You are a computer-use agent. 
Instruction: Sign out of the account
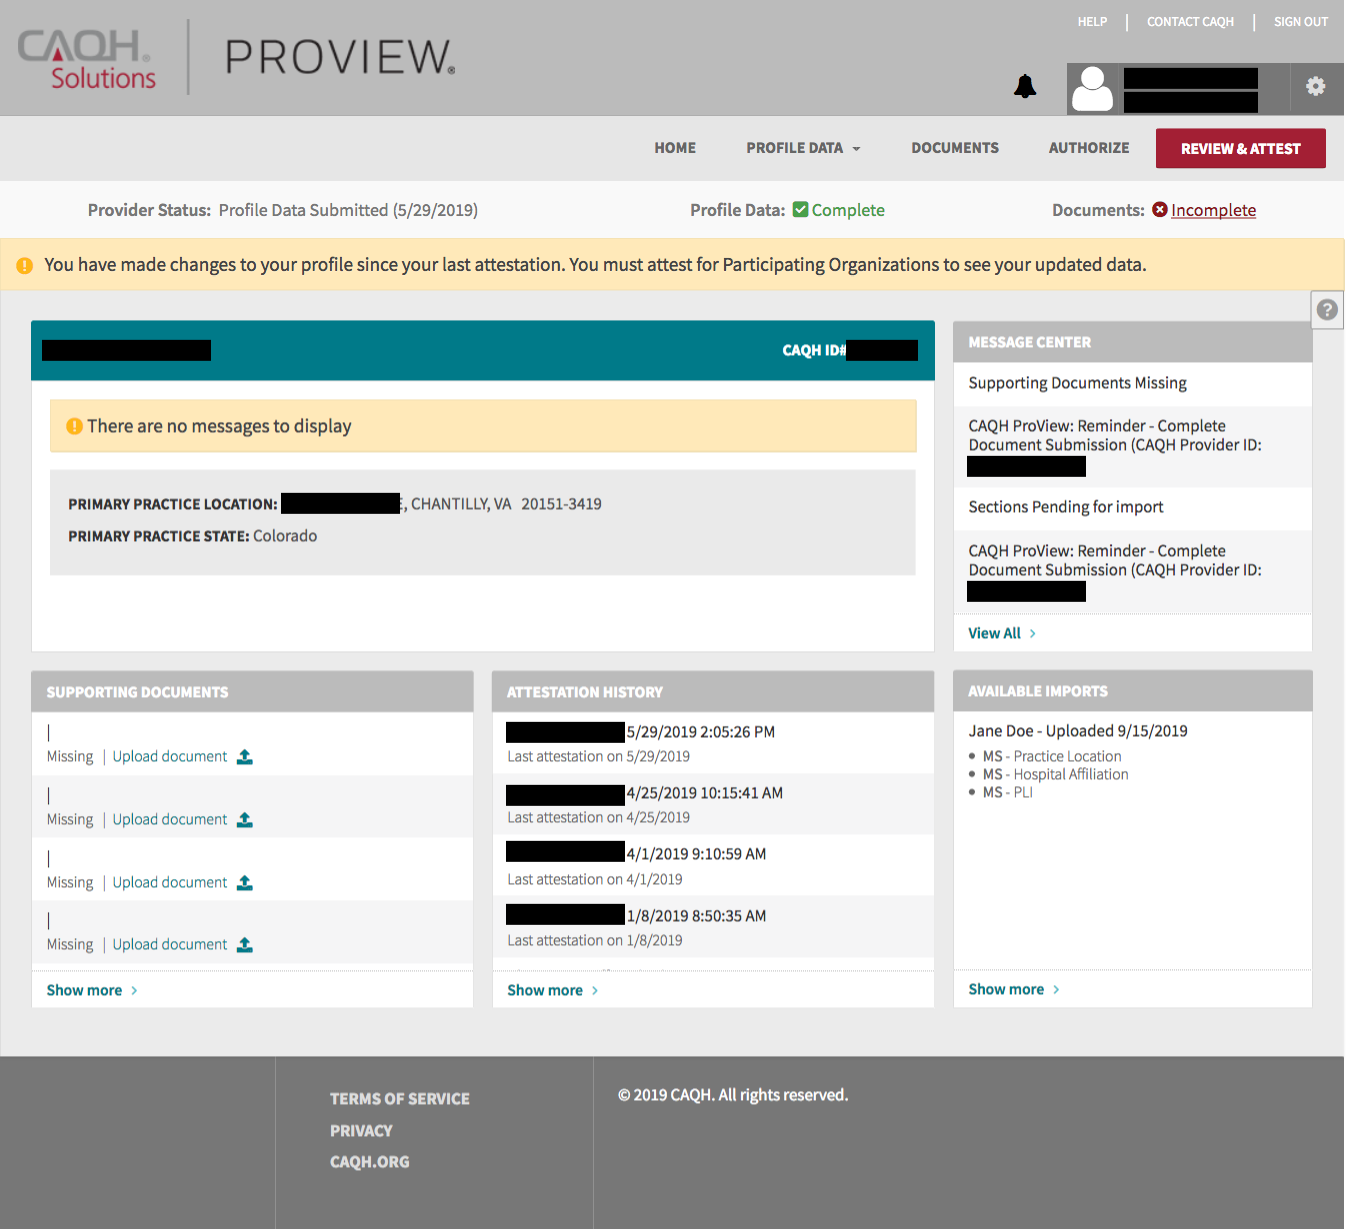tap(1301, 22)
